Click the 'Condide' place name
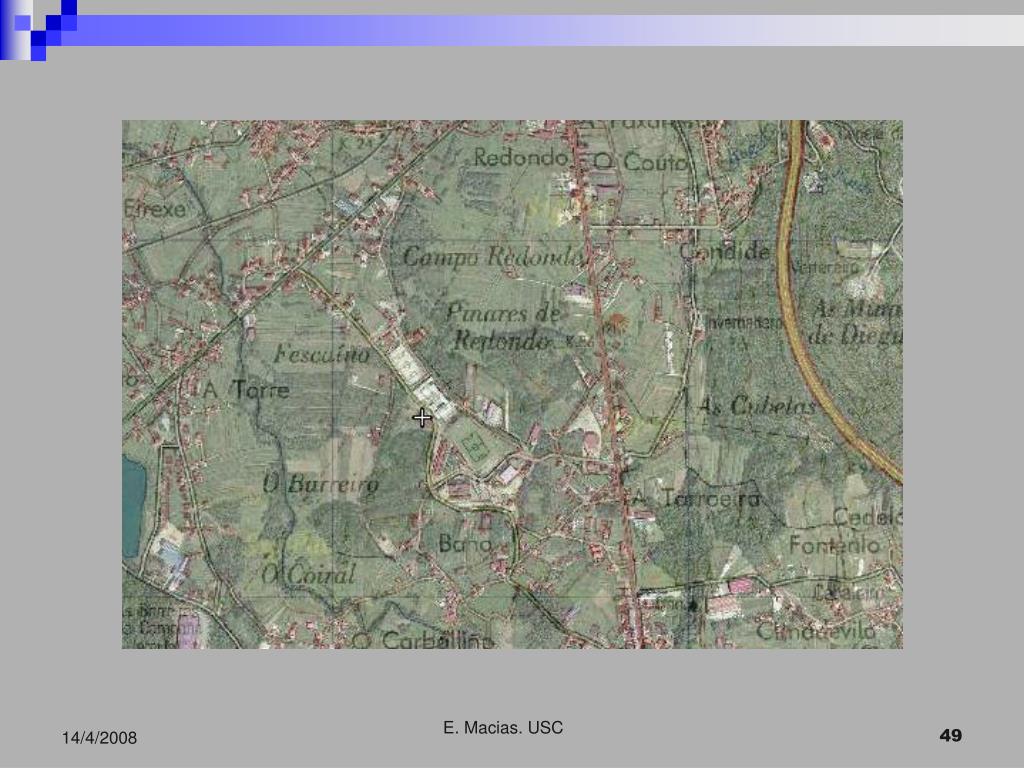This screenshot has height=768, width=1024. pyautogui.click(x=724, y=251)
